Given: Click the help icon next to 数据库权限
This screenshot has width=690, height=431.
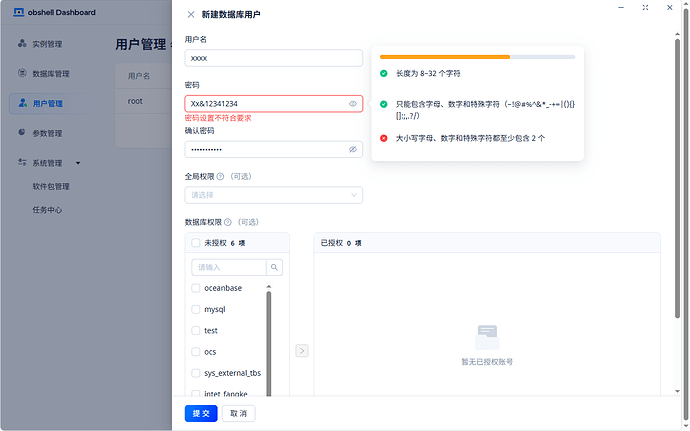Looking at the screenshot, I should pos(228,222).
